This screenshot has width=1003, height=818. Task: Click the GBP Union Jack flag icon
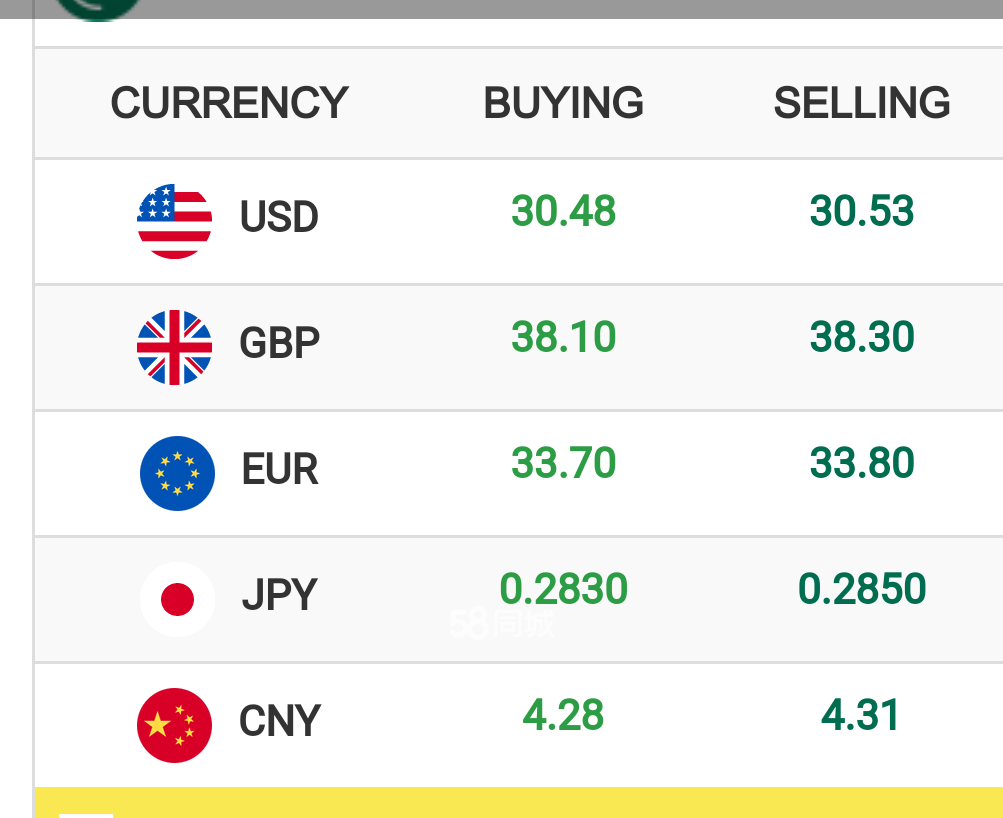(x=175, y=347)
